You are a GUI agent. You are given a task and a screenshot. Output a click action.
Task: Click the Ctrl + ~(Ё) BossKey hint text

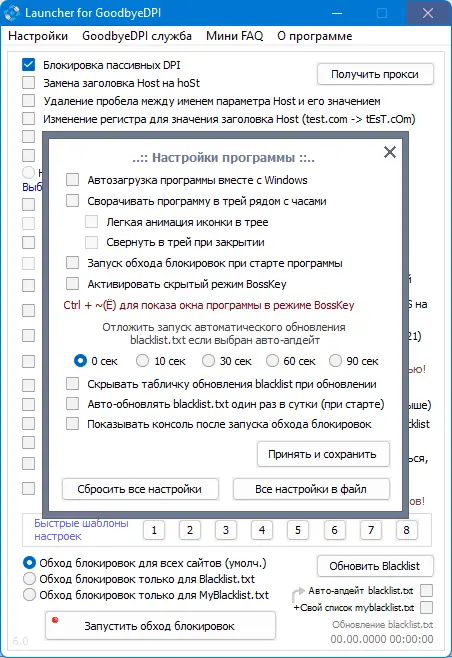pos(209,305)
